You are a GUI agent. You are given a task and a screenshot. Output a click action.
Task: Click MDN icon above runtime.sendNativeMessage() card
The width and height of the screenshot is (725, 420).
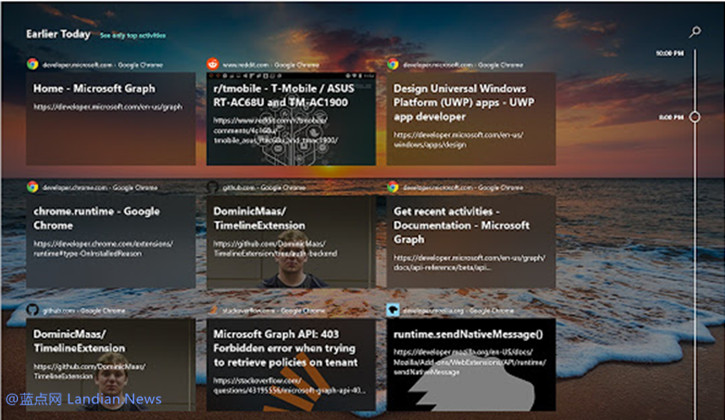click(x=393, y=310)
